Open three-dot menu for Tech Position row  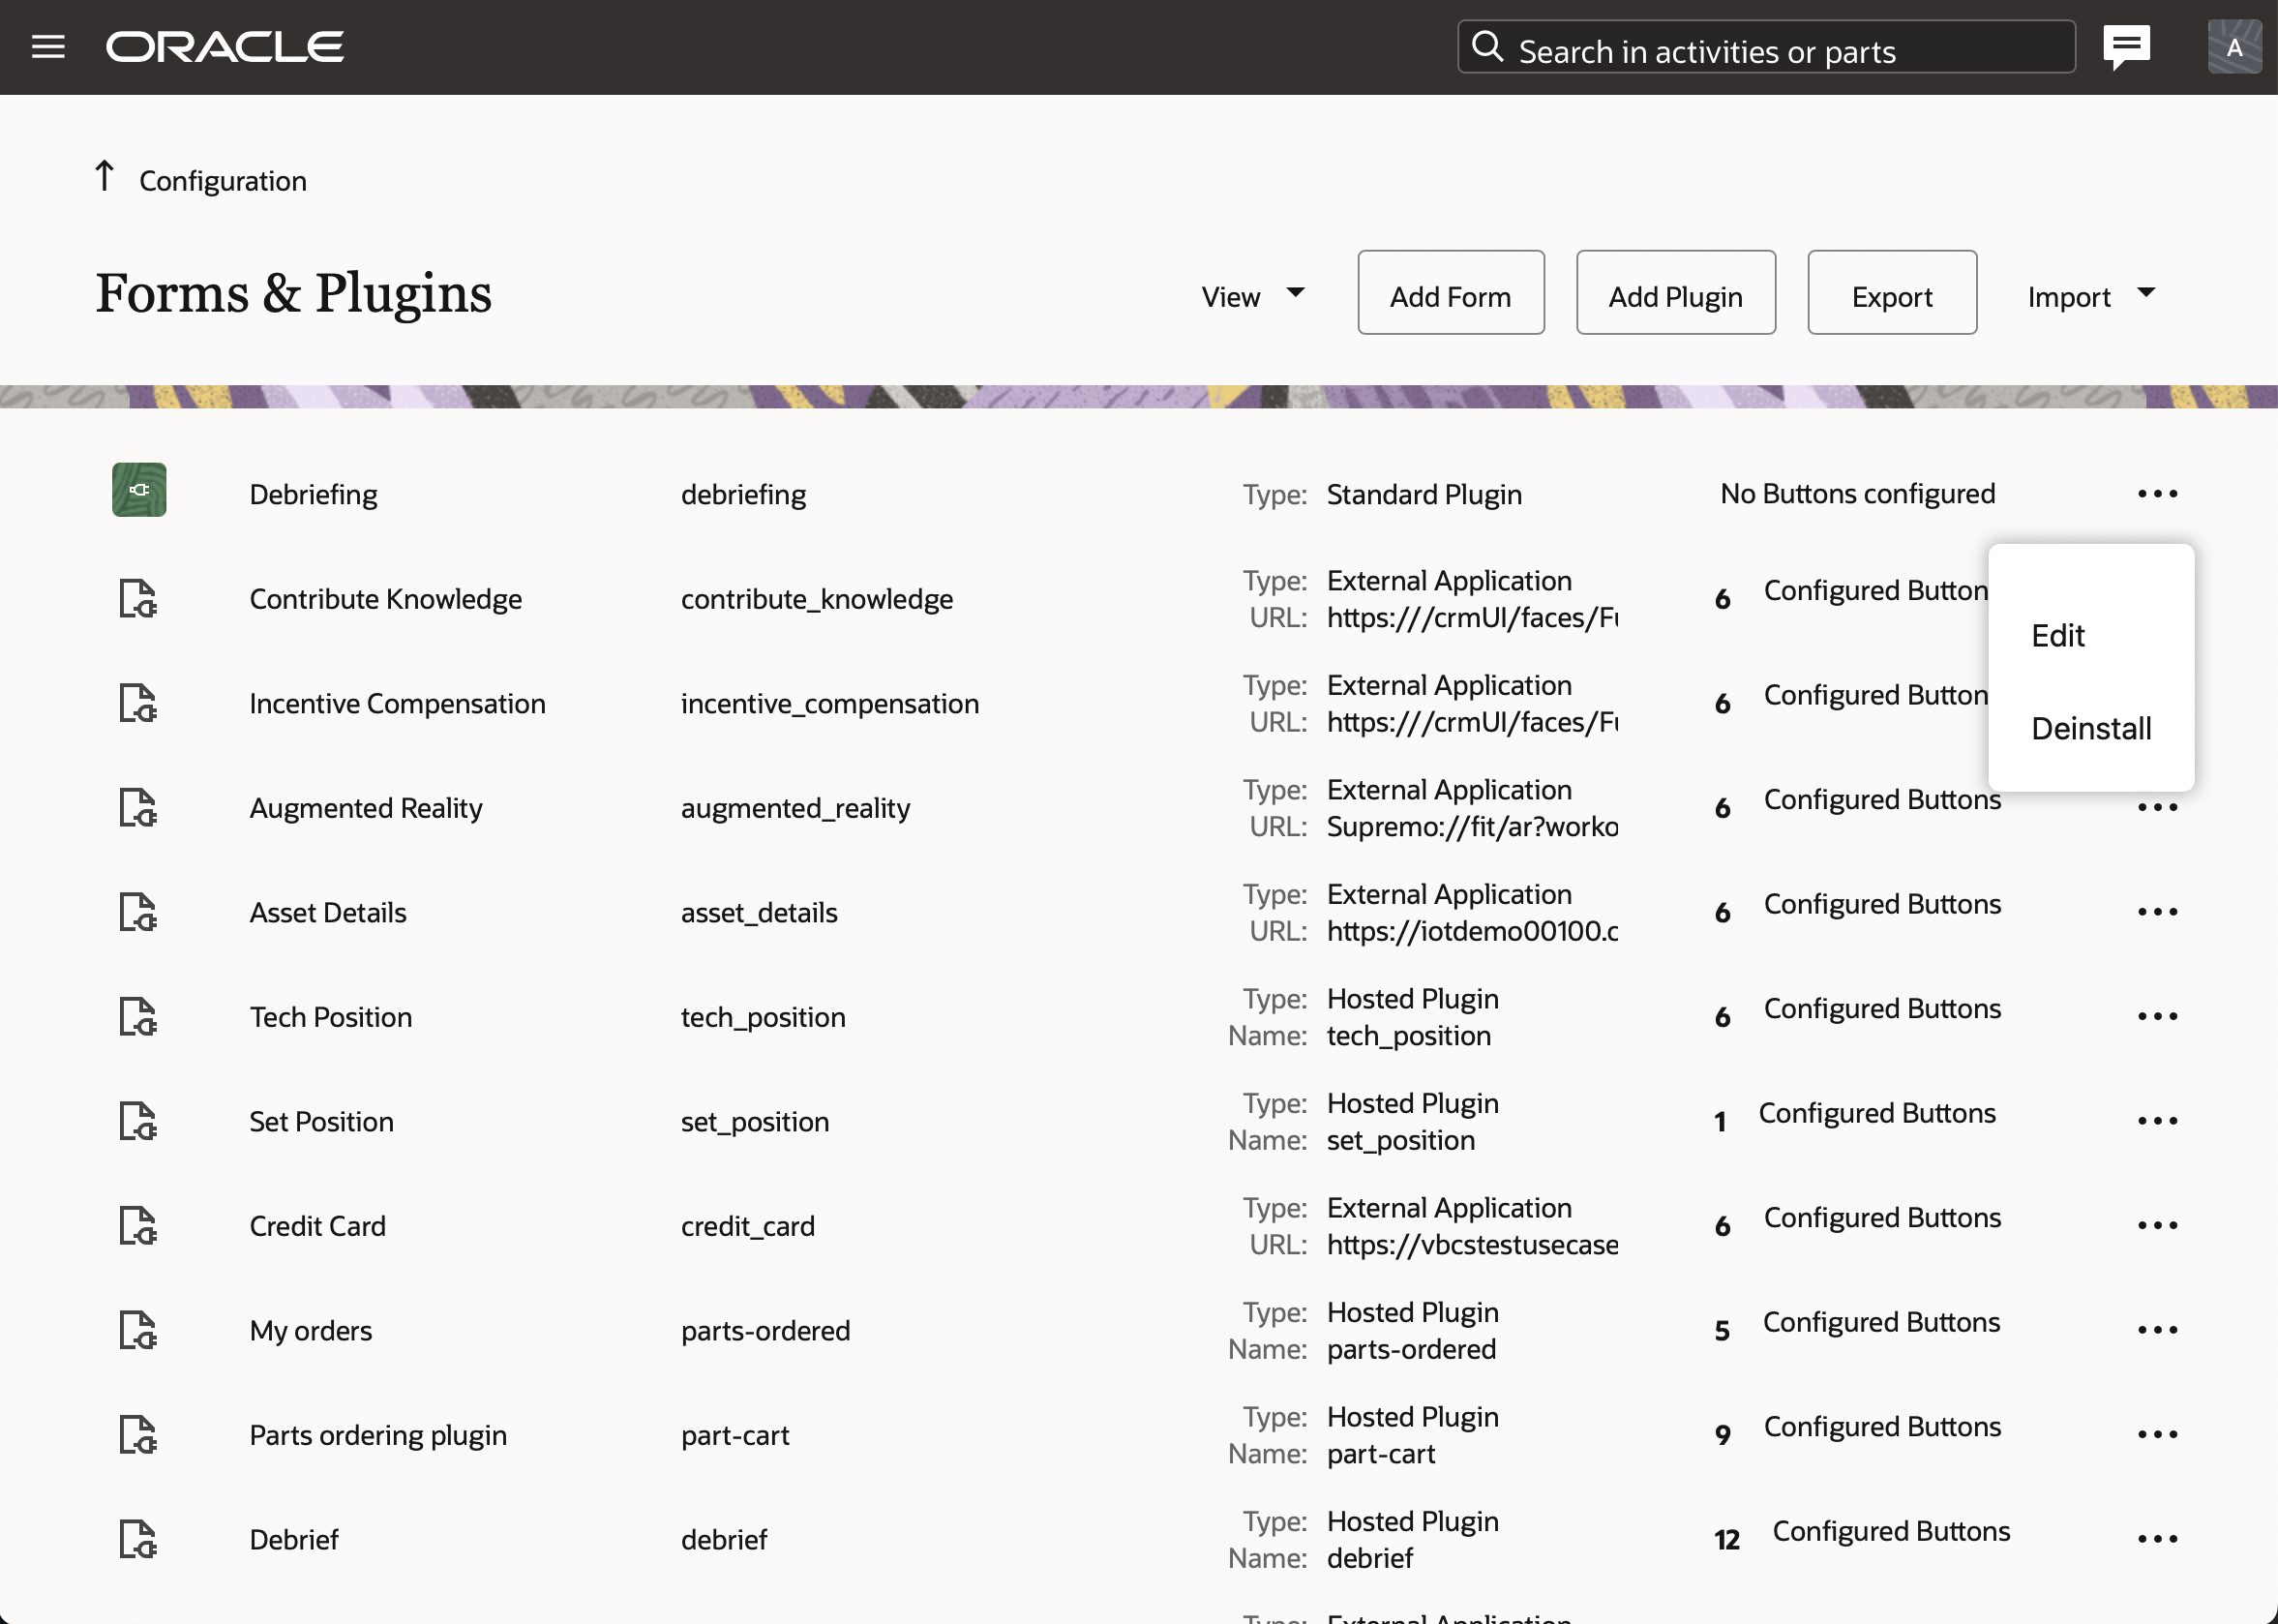[2157, 1016]
